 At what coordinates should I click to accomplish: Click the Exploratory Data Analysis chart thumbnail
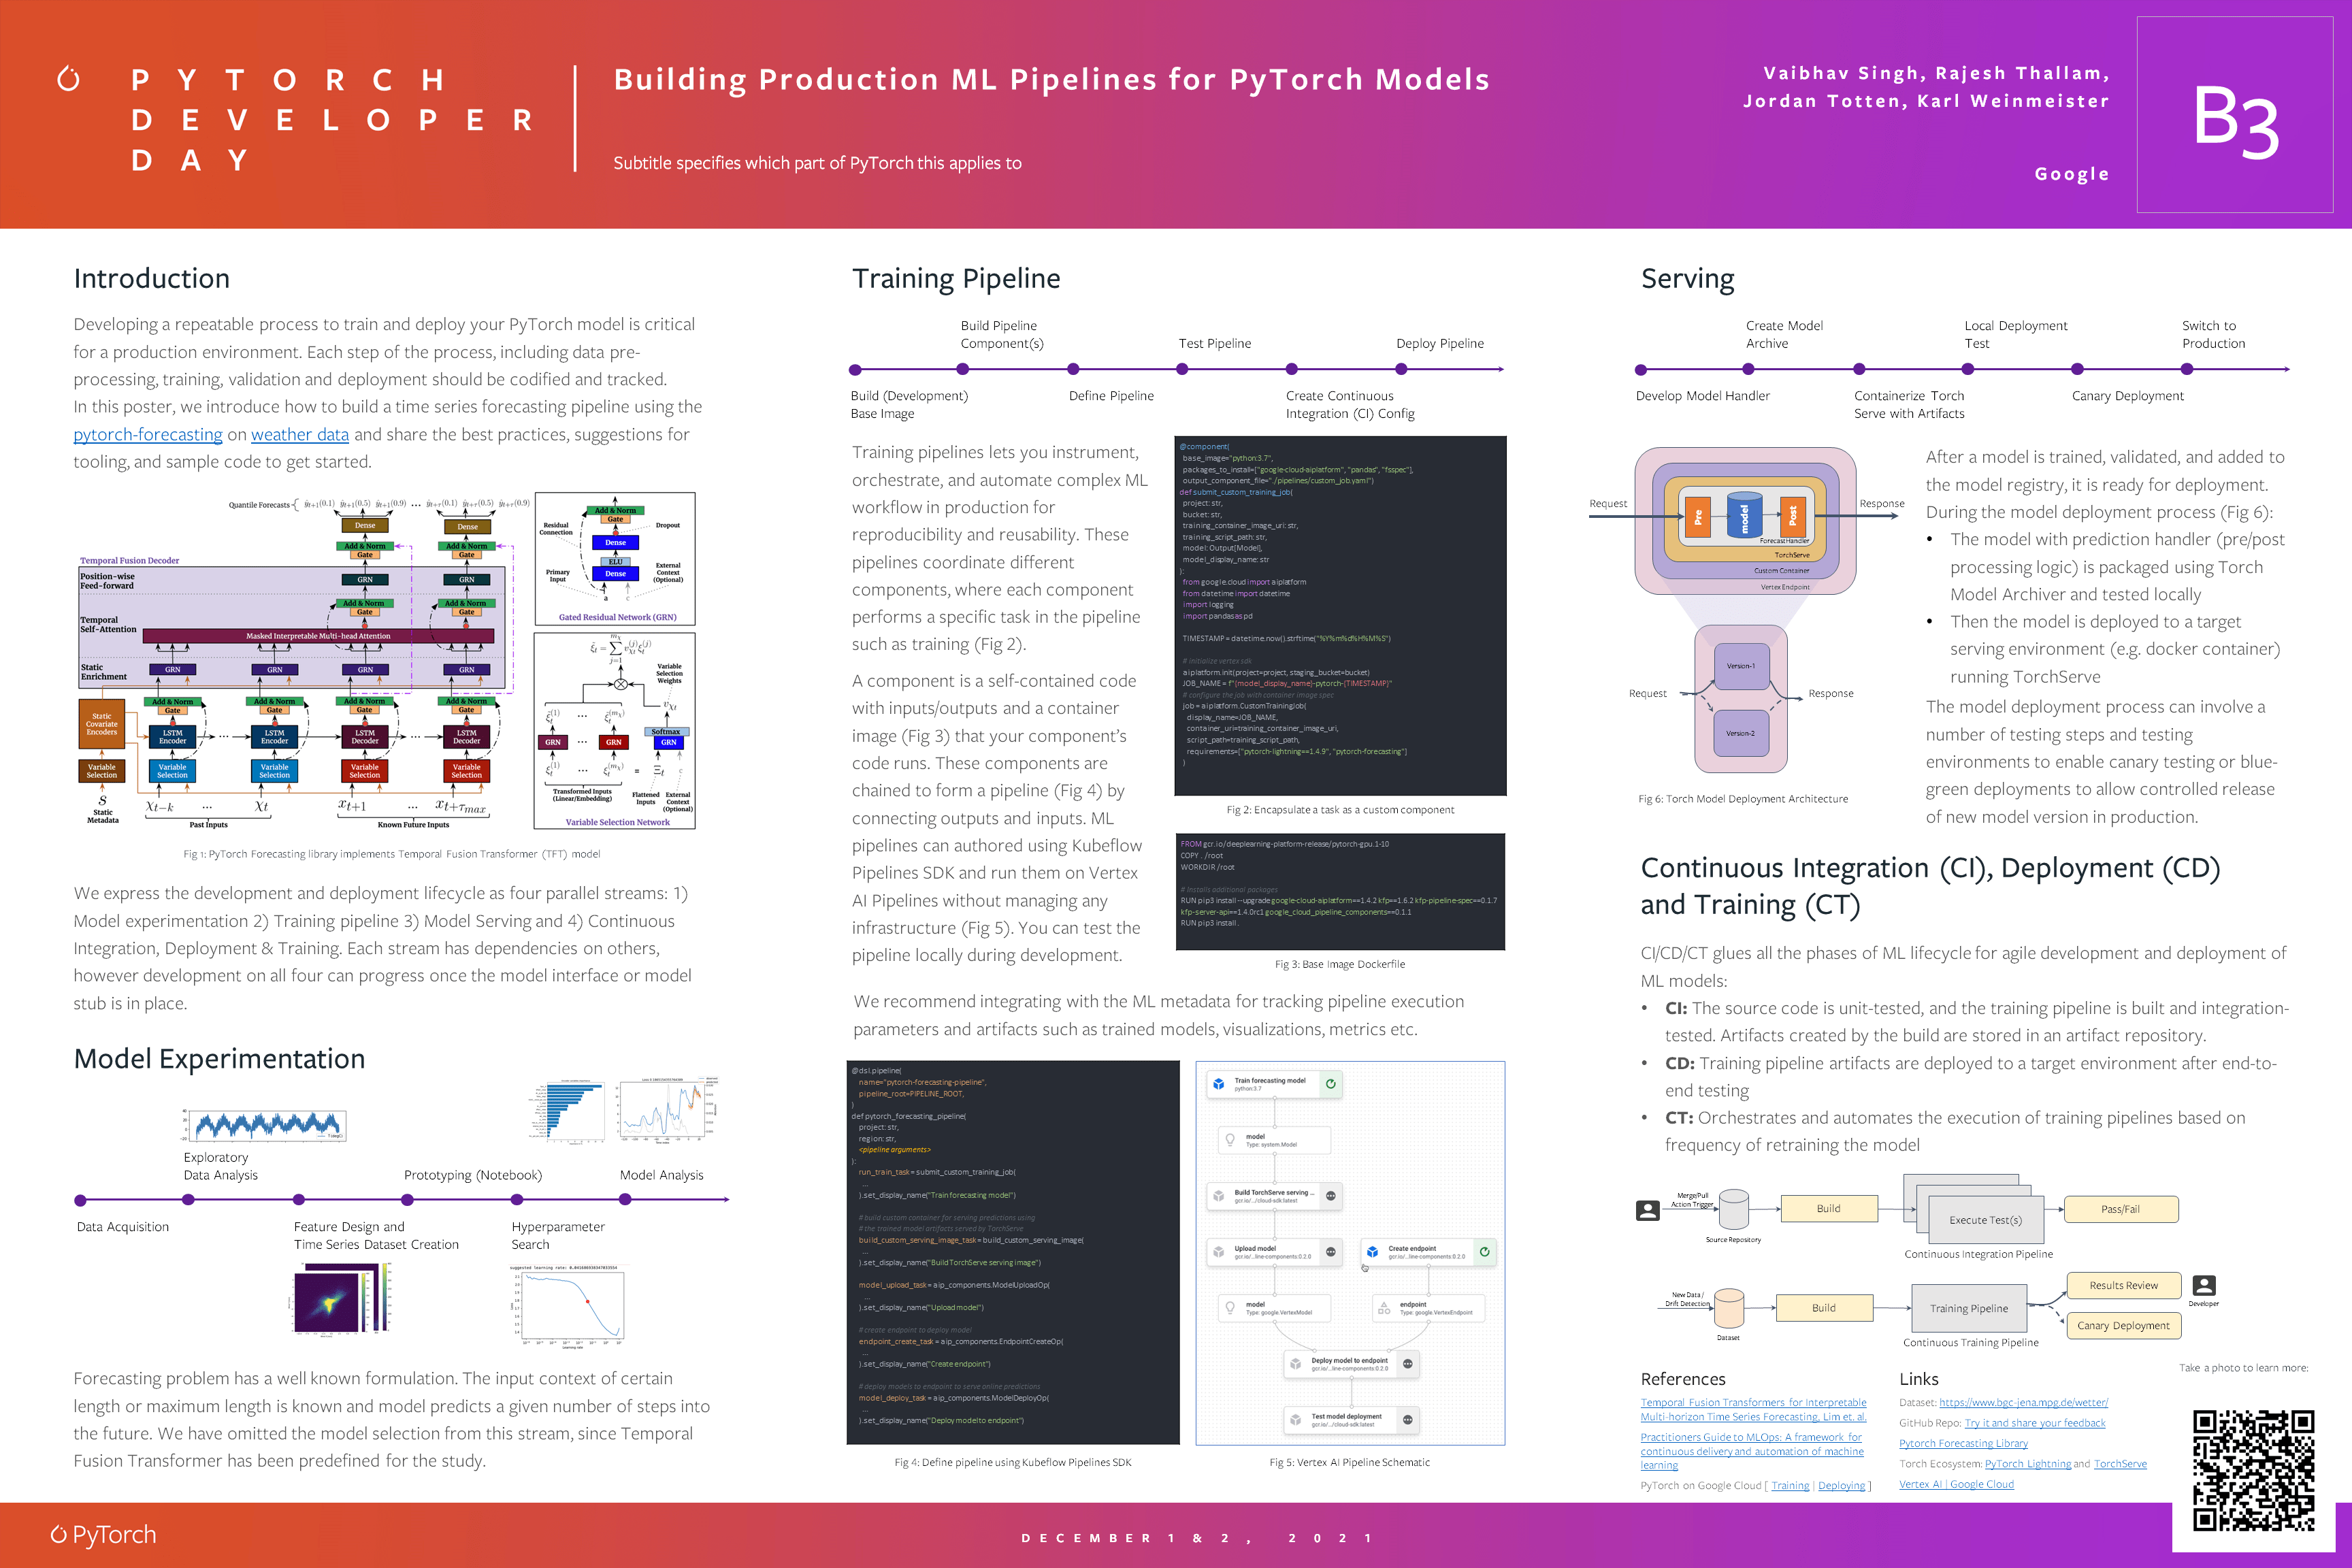click(266, 1125)
